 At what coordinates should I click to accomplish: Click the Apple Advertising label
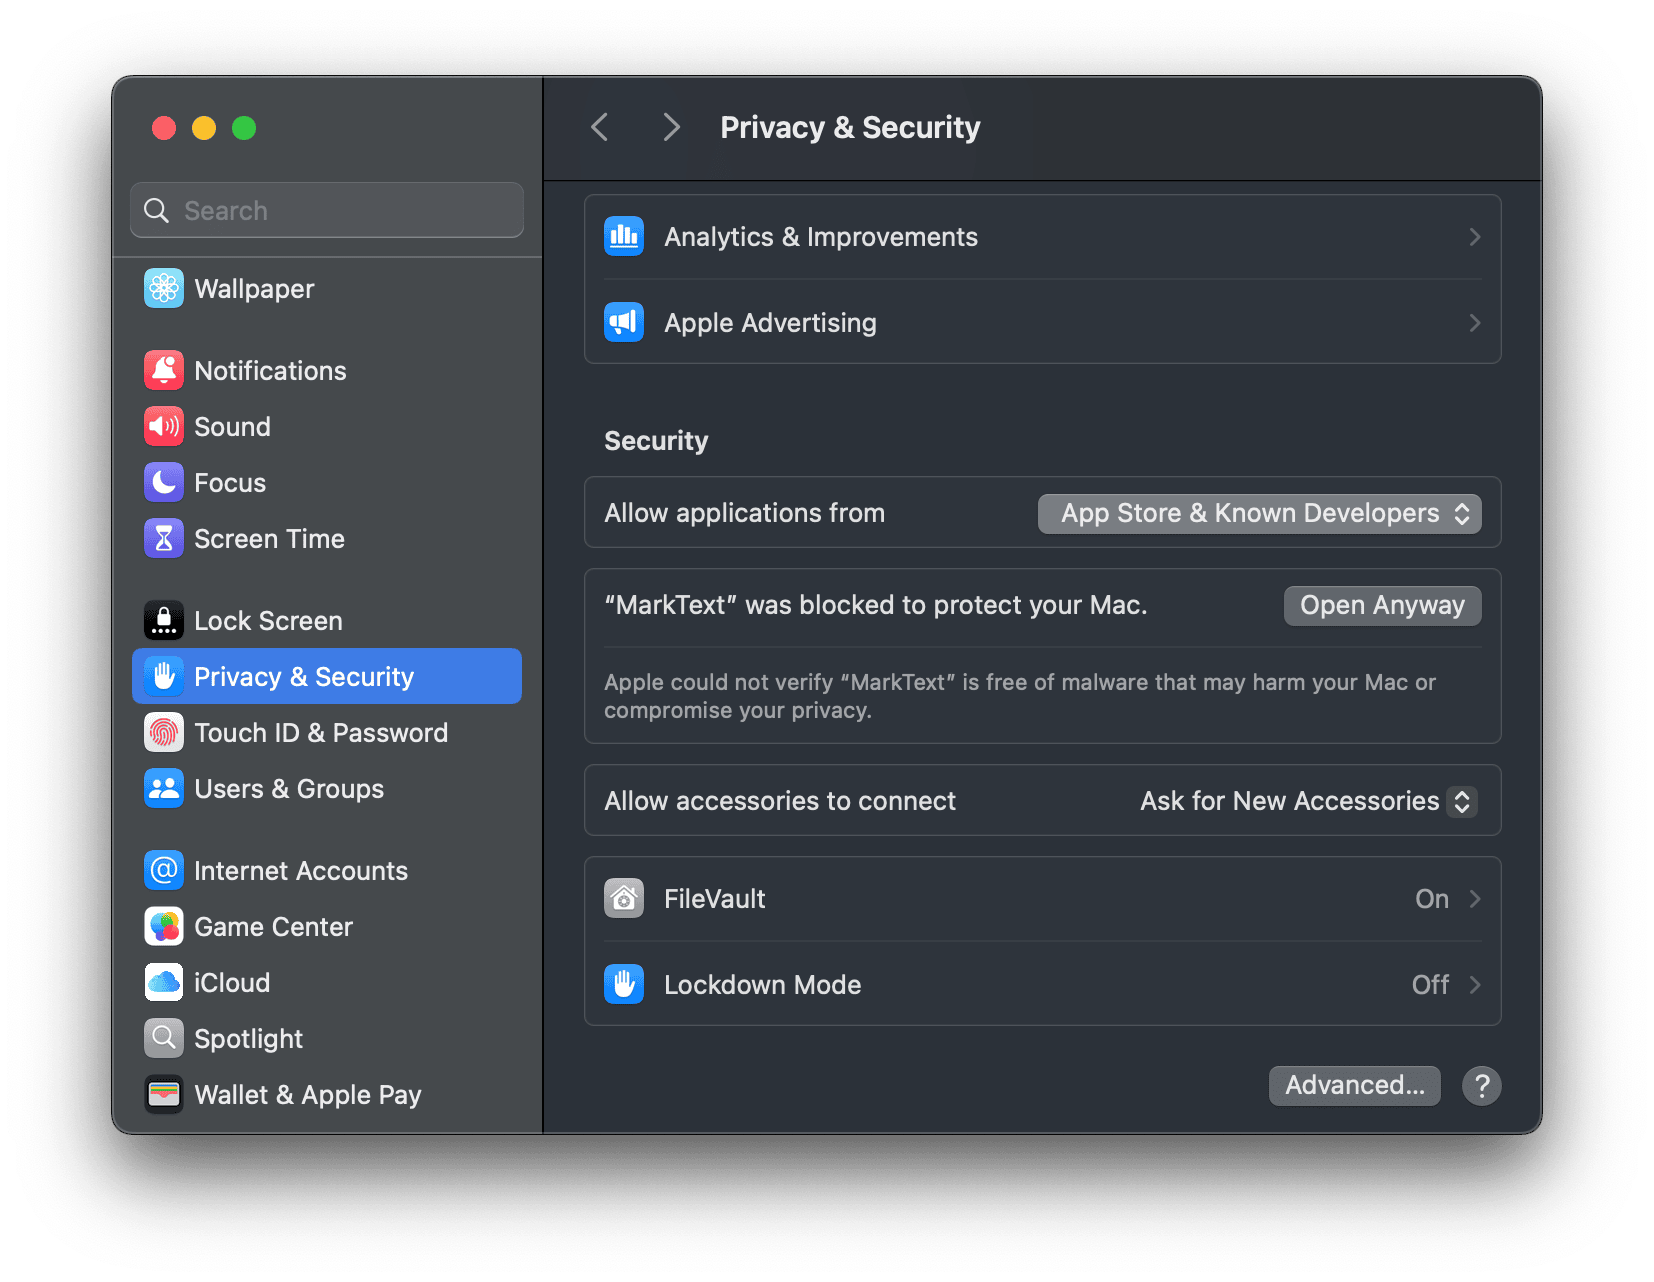(770, 323)
